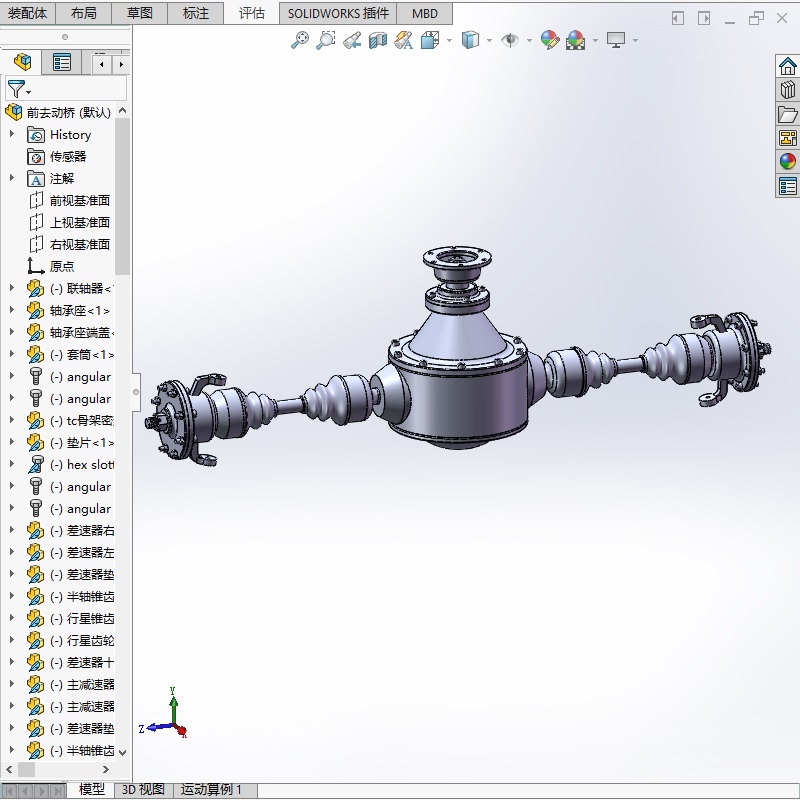Open the 运动算例 1 motion study tab
This screenshot has width=800, height=800.
(211, 790)
